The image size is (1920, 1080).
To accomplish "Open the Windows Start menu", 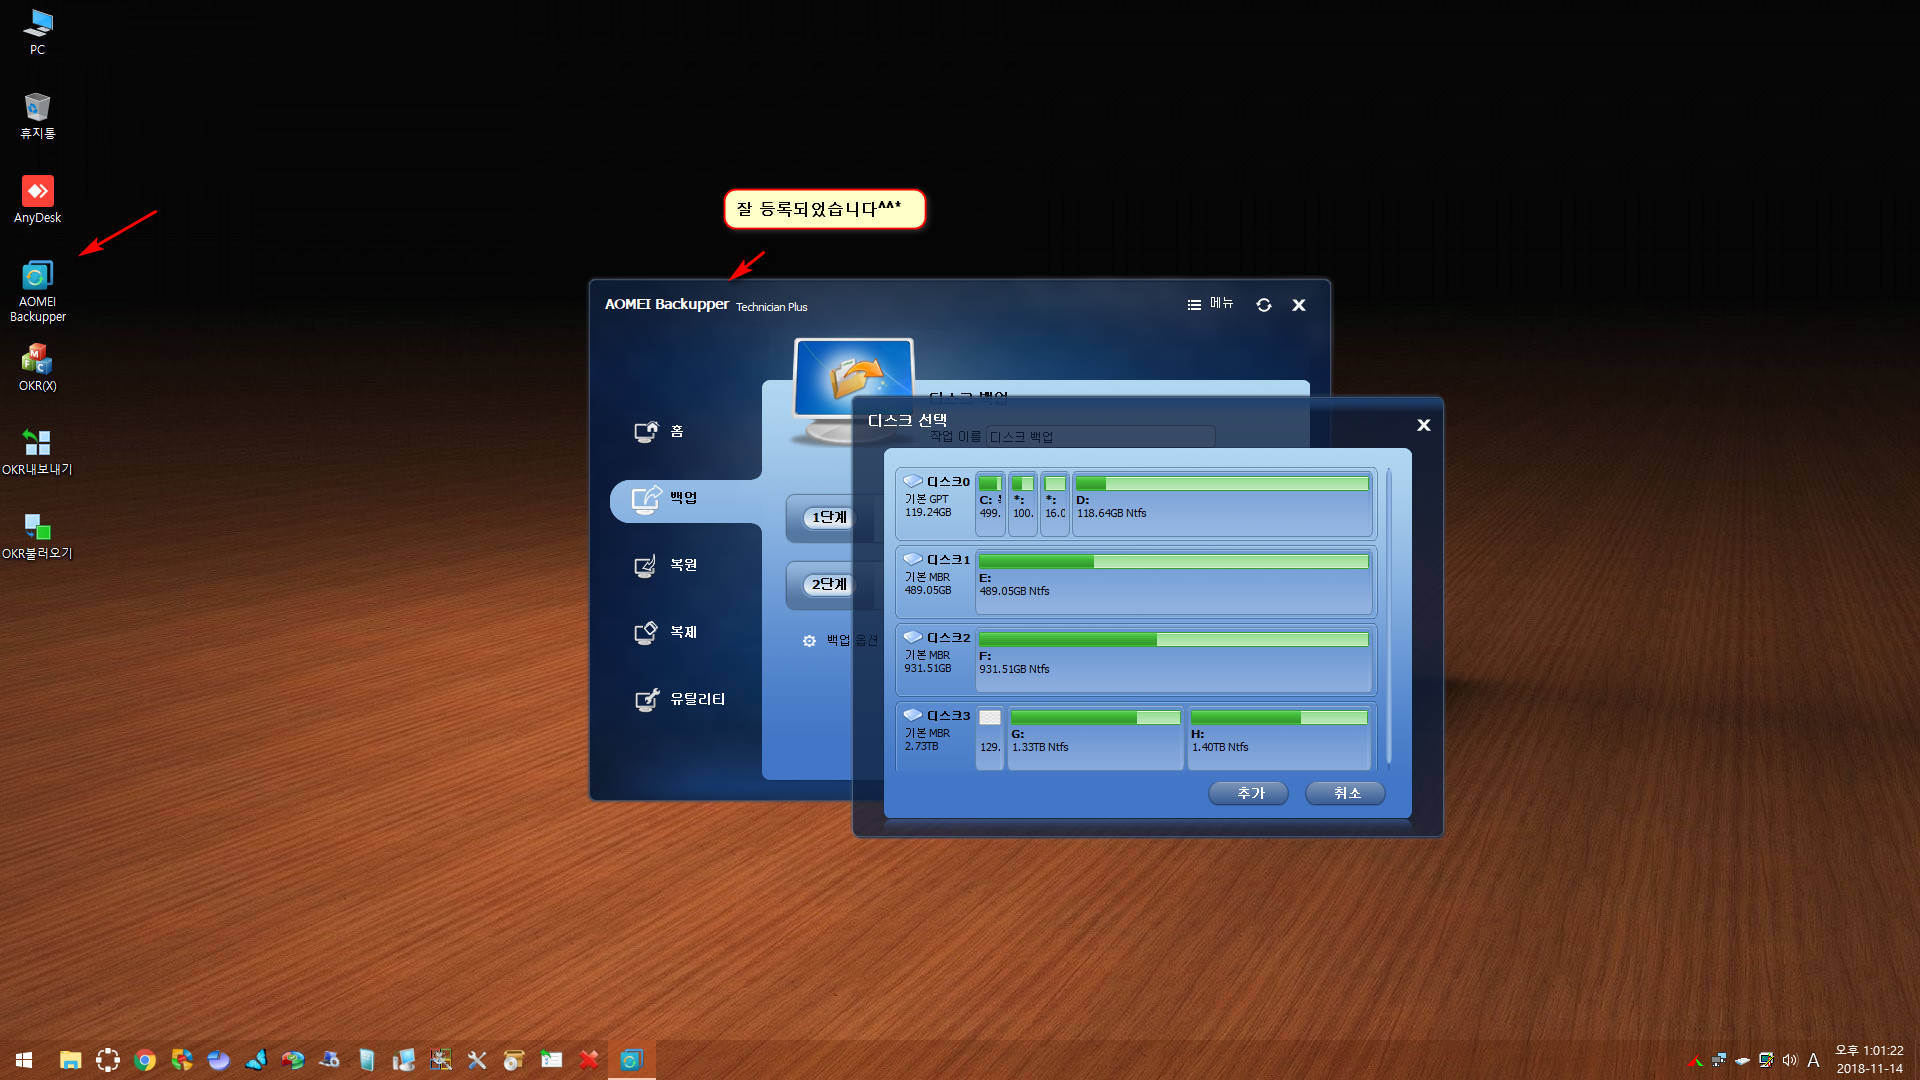I will point(24,1060).
